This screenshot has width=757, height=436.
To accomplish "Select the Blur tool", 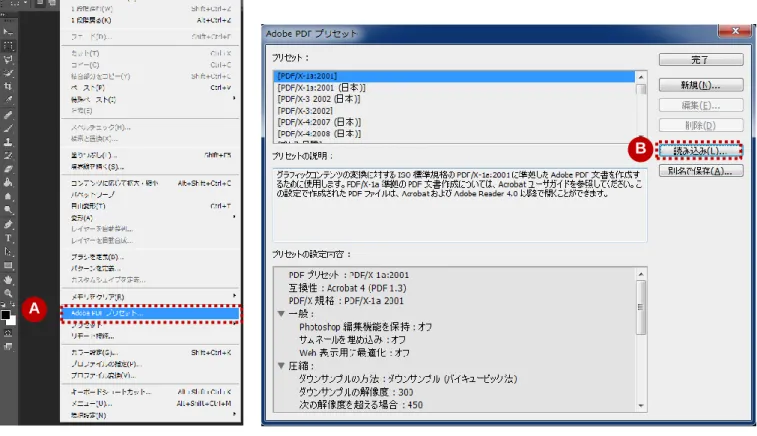I will point(8,197).
